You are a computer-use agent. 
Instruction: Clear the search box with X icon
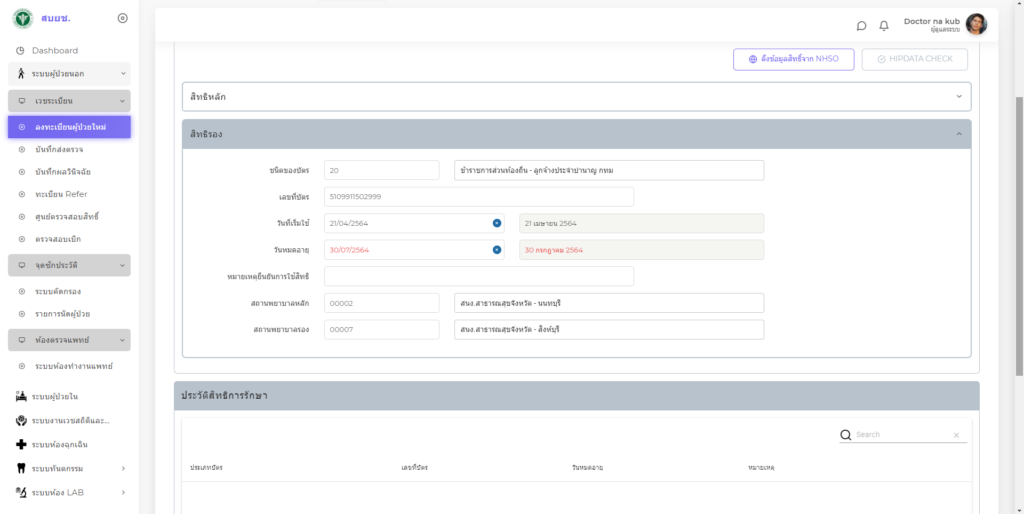(956, 436)
